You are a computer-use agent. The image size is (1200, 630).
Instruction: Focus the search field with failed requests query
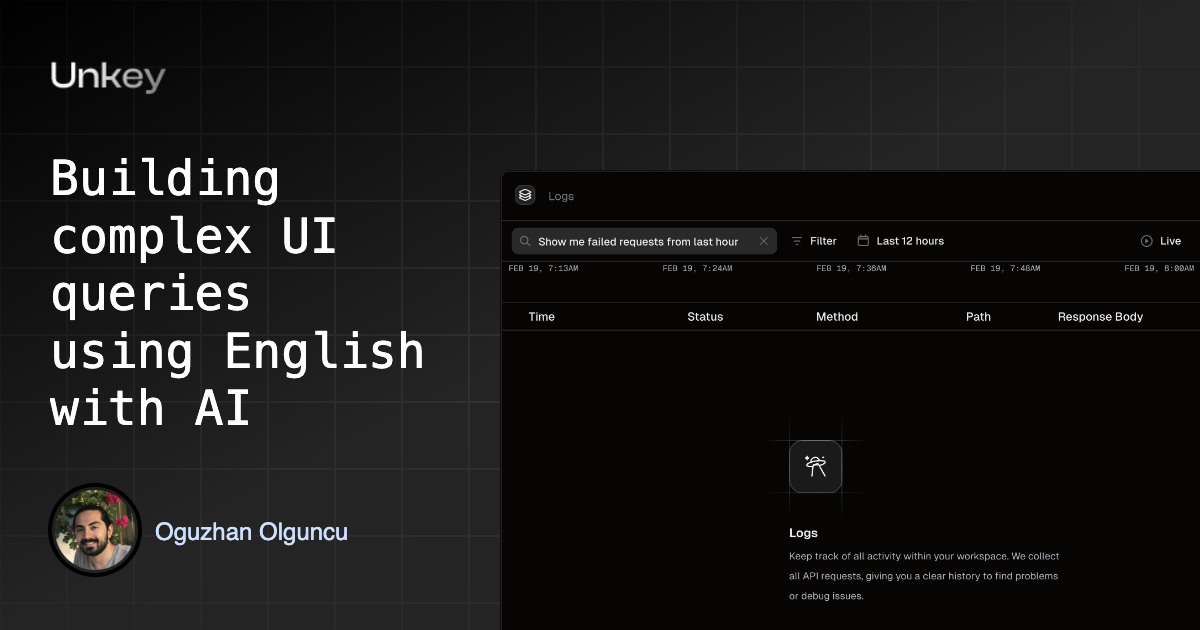pyautogui.click(x=644, y=241)
